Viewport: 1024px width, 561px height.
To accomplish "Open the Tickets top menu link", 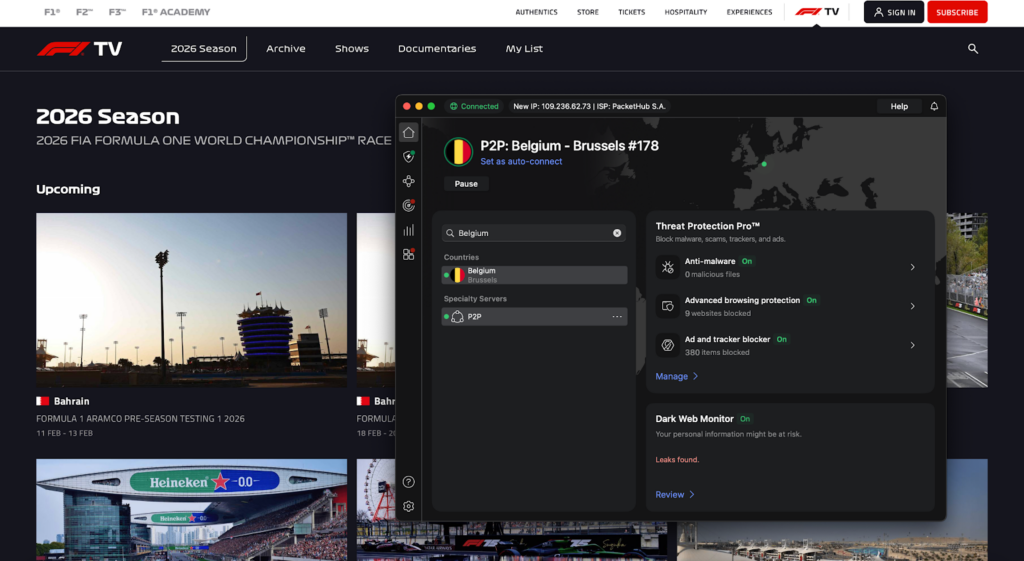I will pos(632,12).
